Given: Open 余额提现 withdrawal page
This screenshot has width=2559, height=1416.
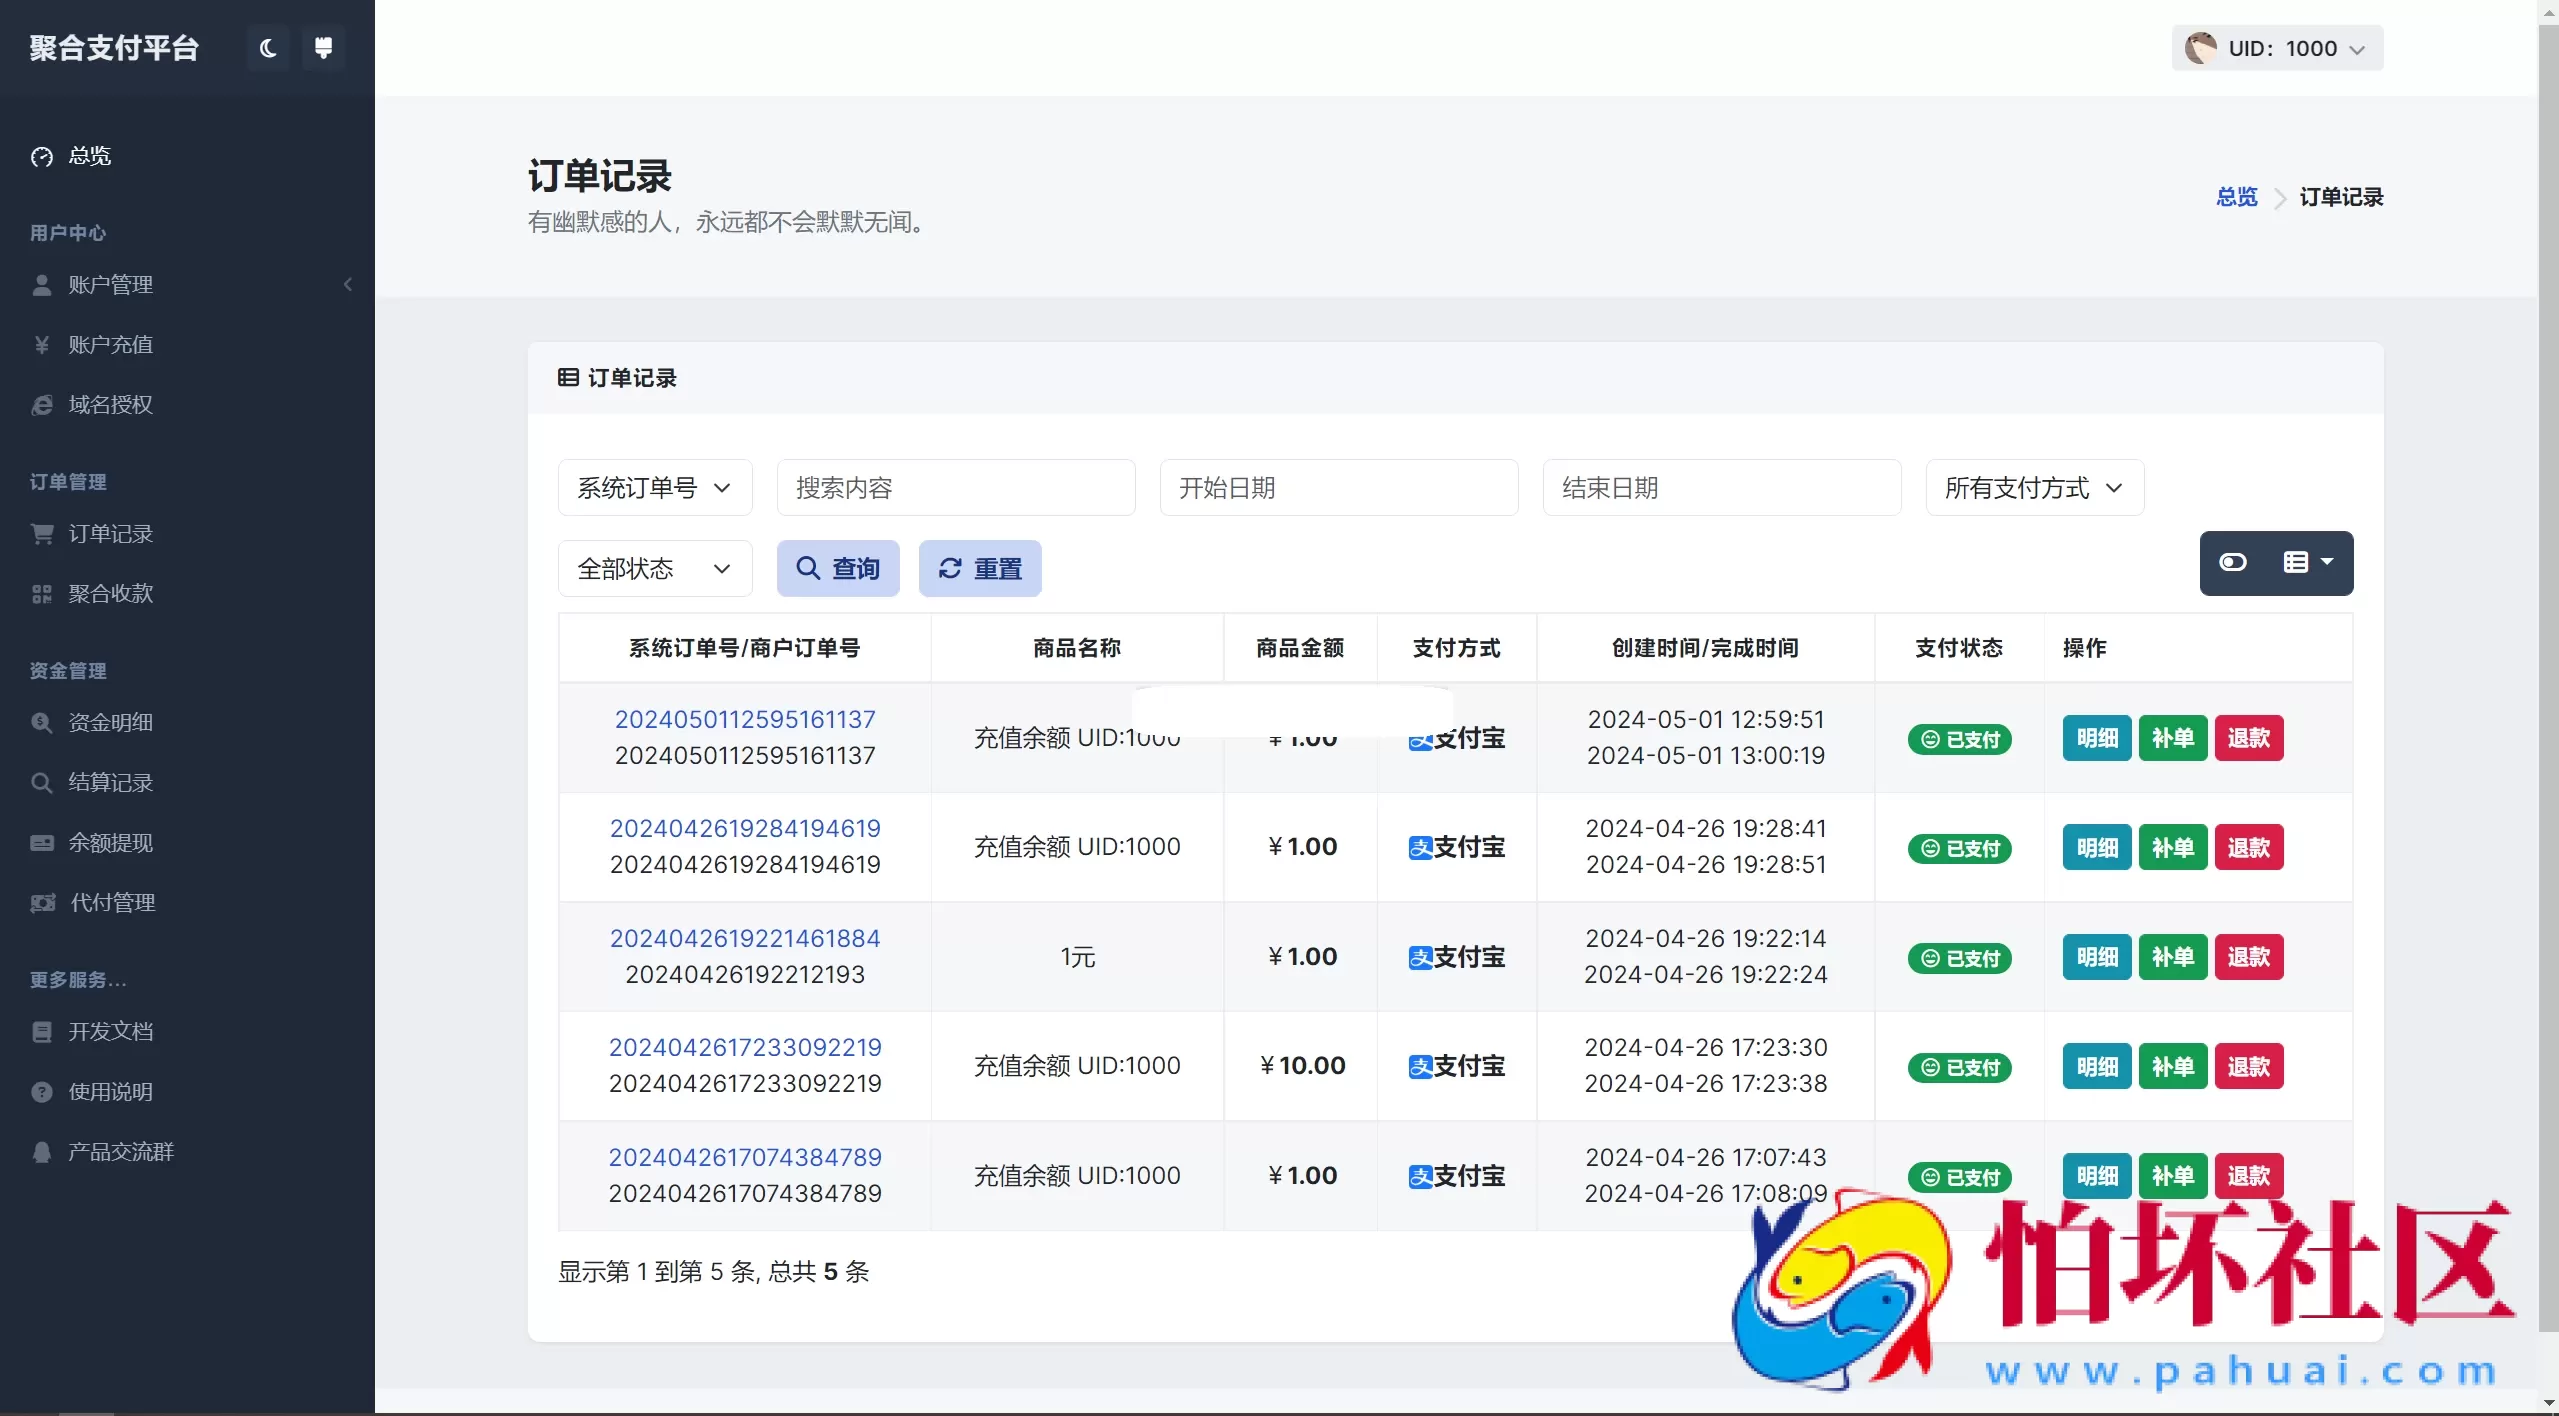Looking at the screenshot, I should 110,842.
